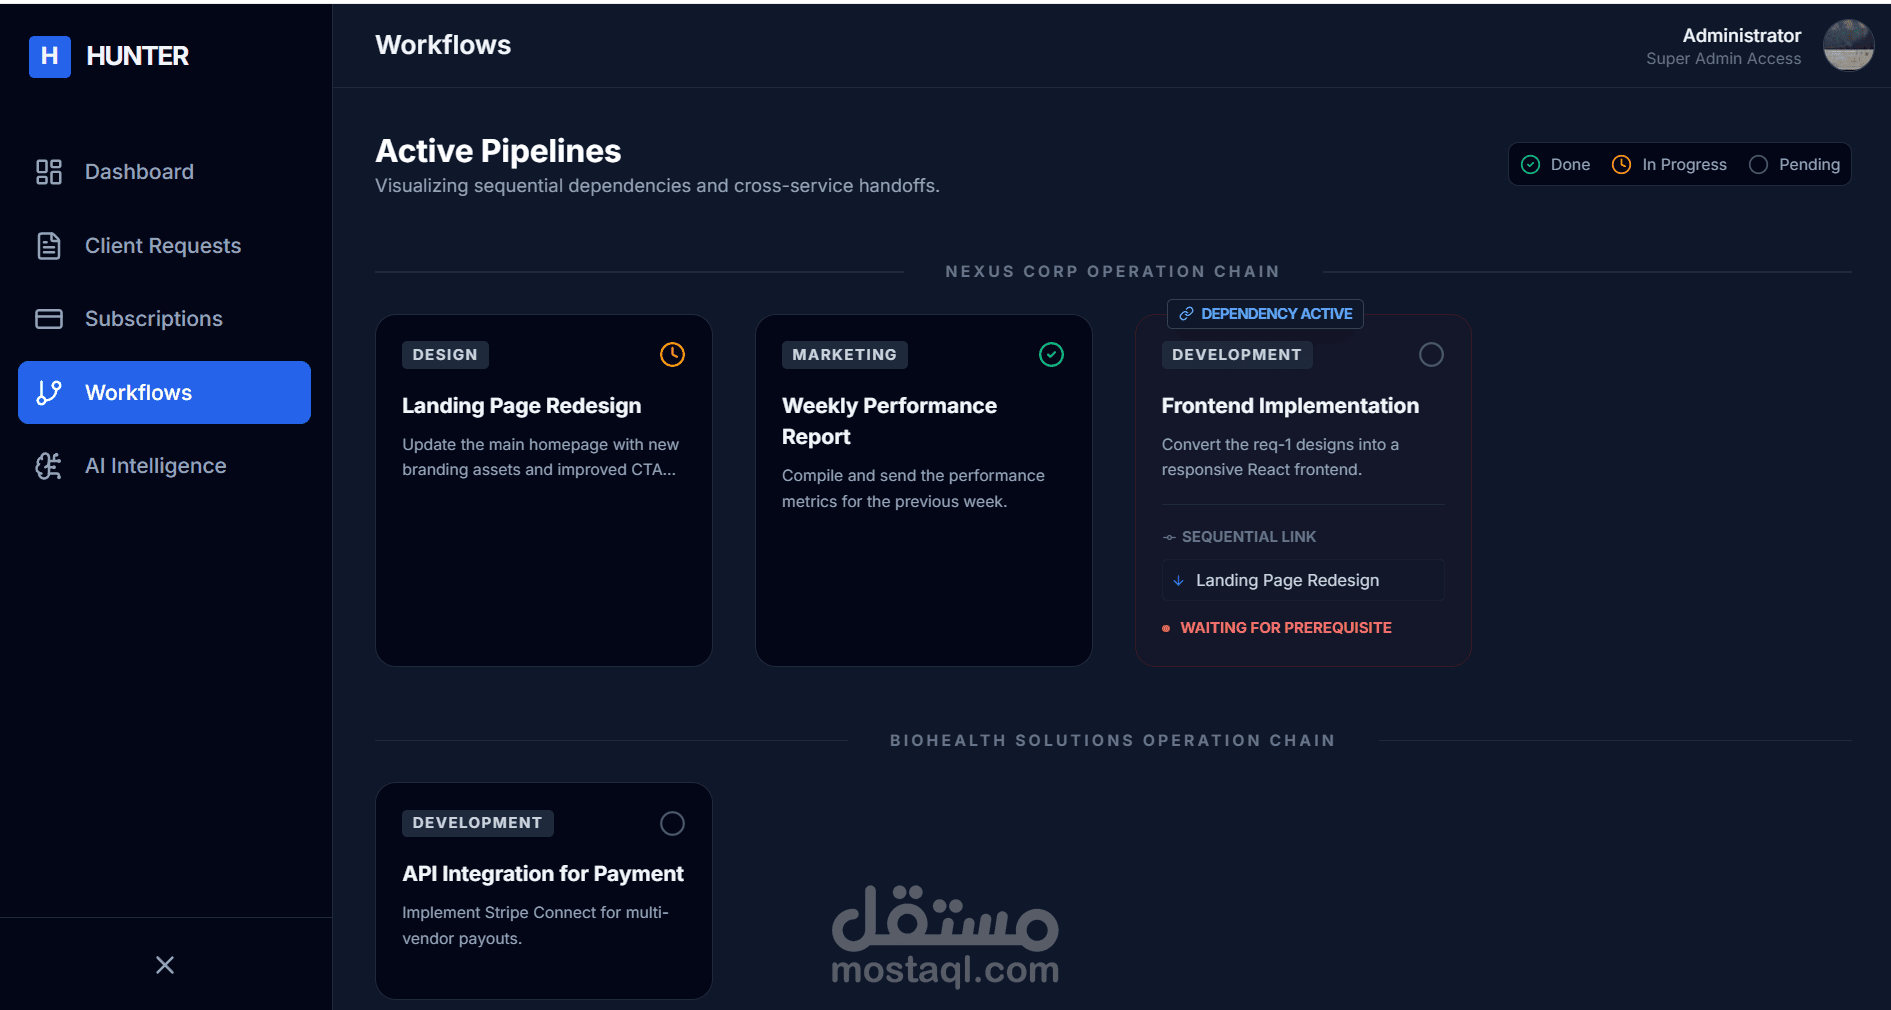This screenshot has width=1891, height=1010.
Task: Select the In Progress status legend item
Action: click(x=1670, y=165)
